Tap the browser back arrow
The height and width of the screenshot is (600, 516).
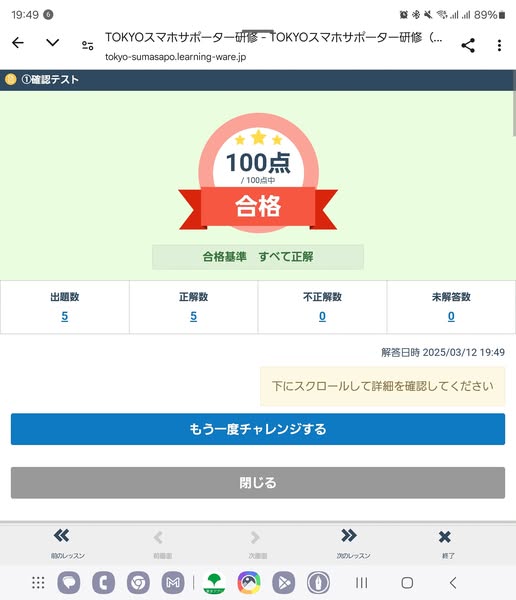coord(18,42)
